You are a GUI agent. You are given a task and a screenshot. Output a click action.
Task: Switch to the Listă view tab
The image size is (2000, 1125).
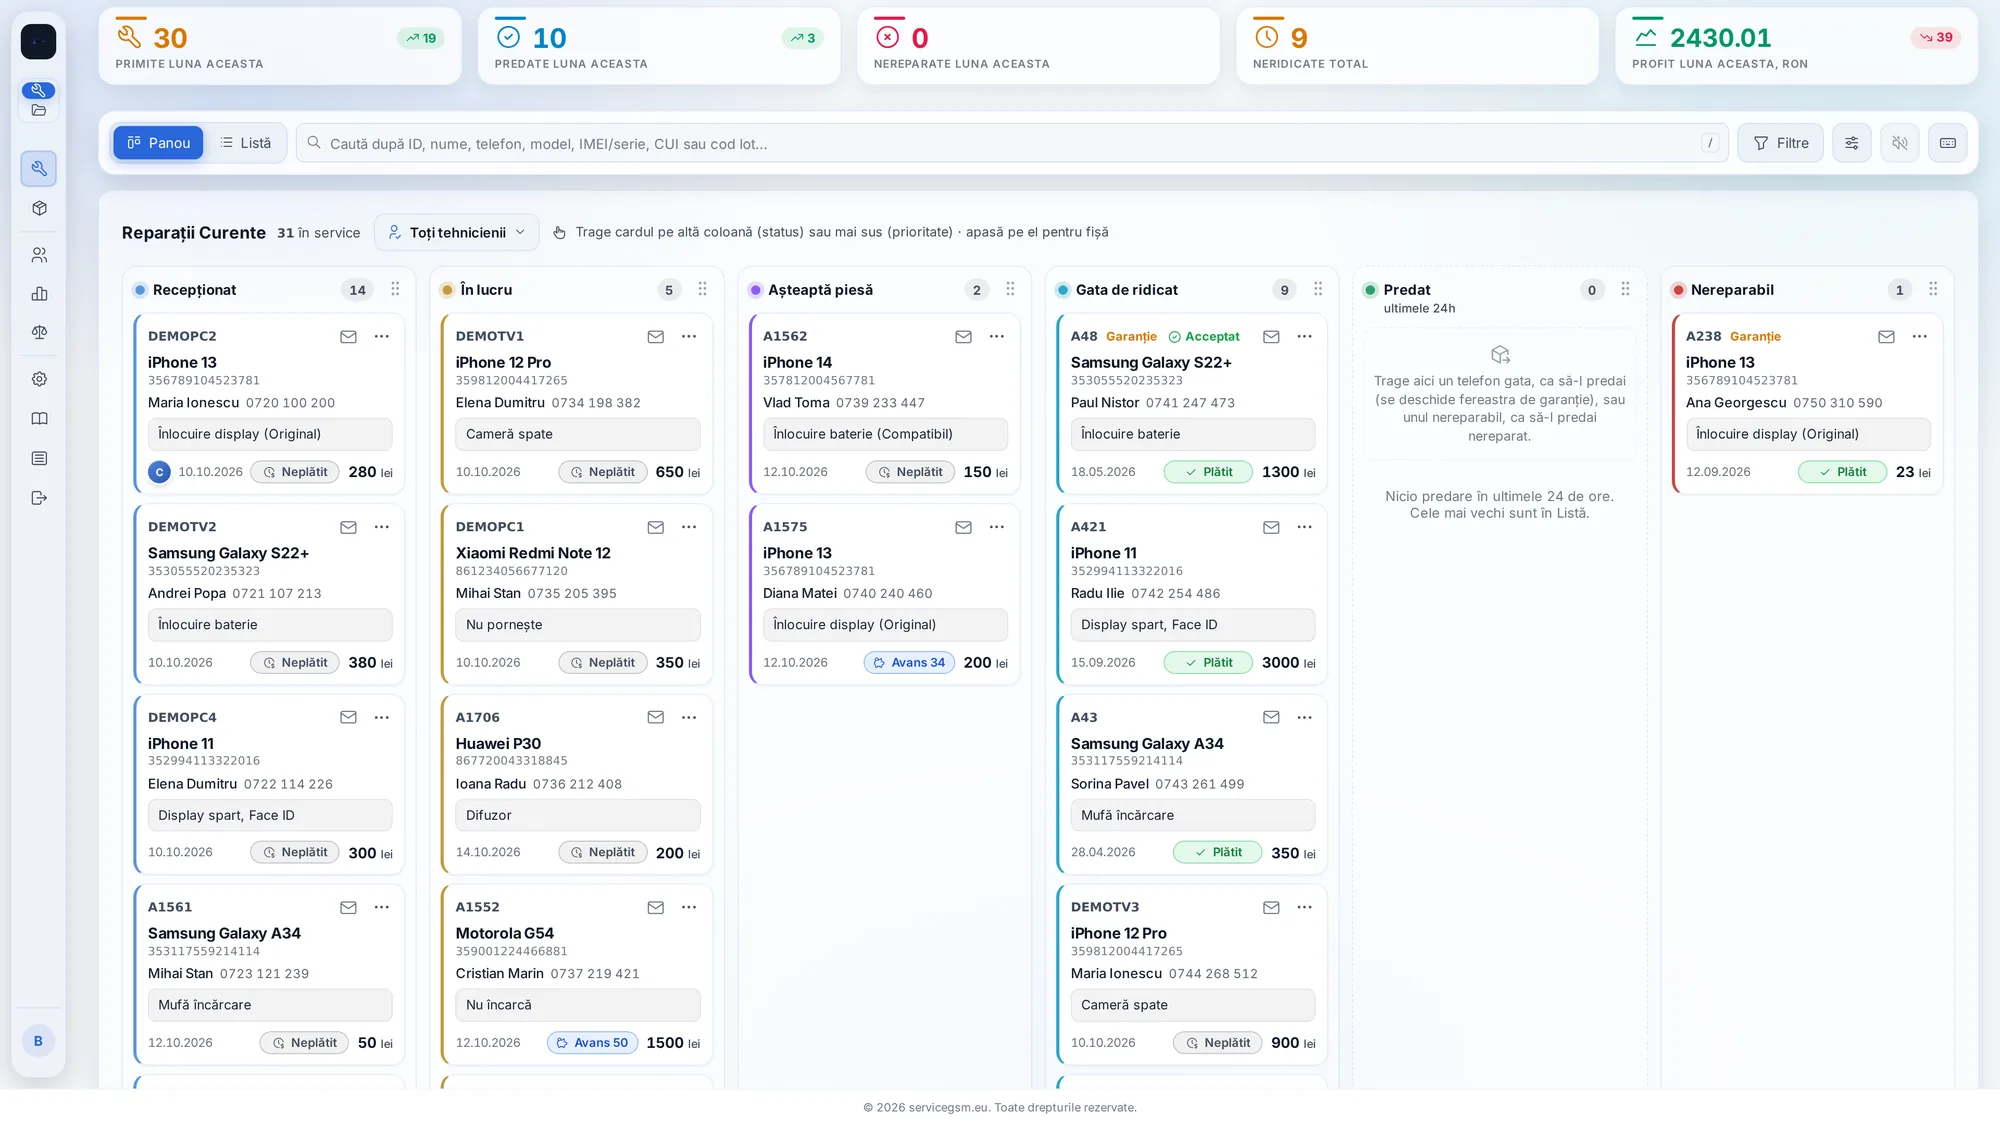[x=245, y=143]
